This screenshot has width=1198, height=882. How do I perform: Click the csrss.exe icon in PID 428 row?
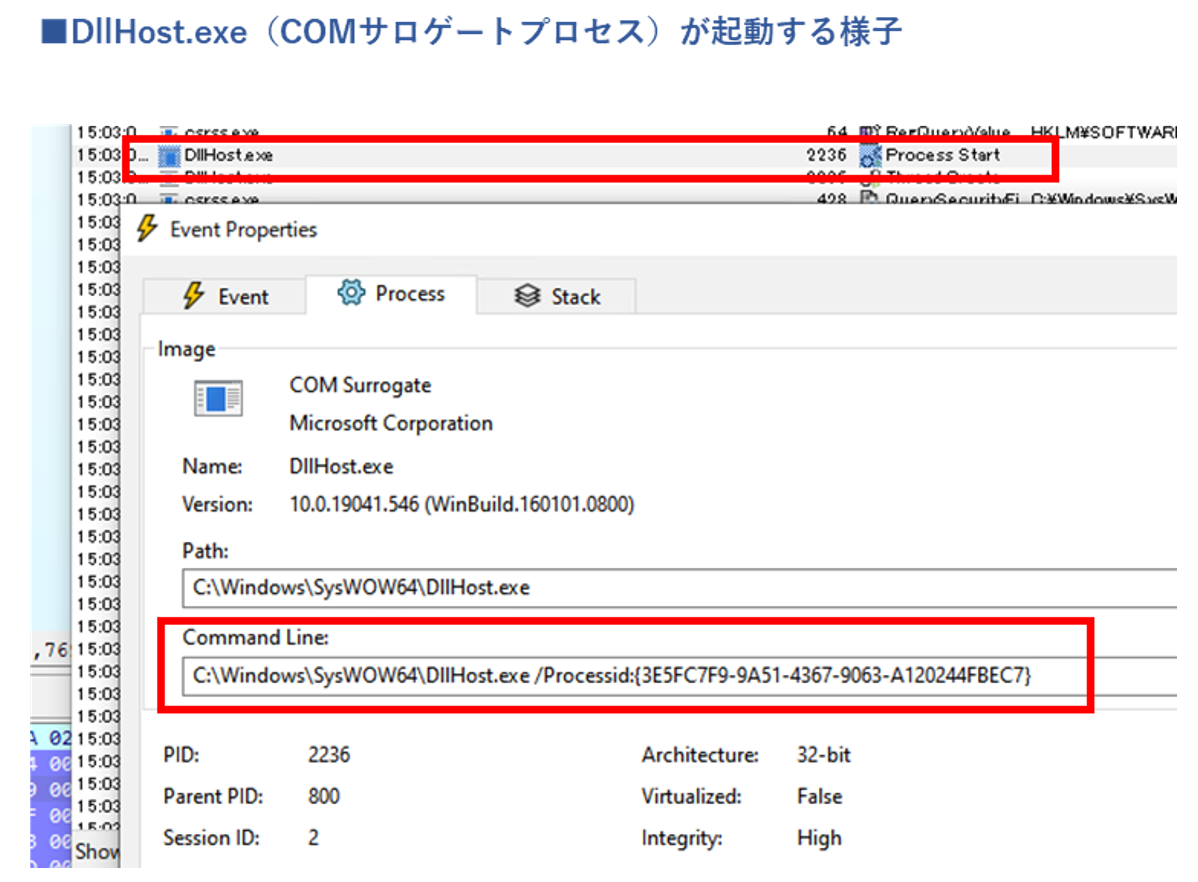point(169,199)
